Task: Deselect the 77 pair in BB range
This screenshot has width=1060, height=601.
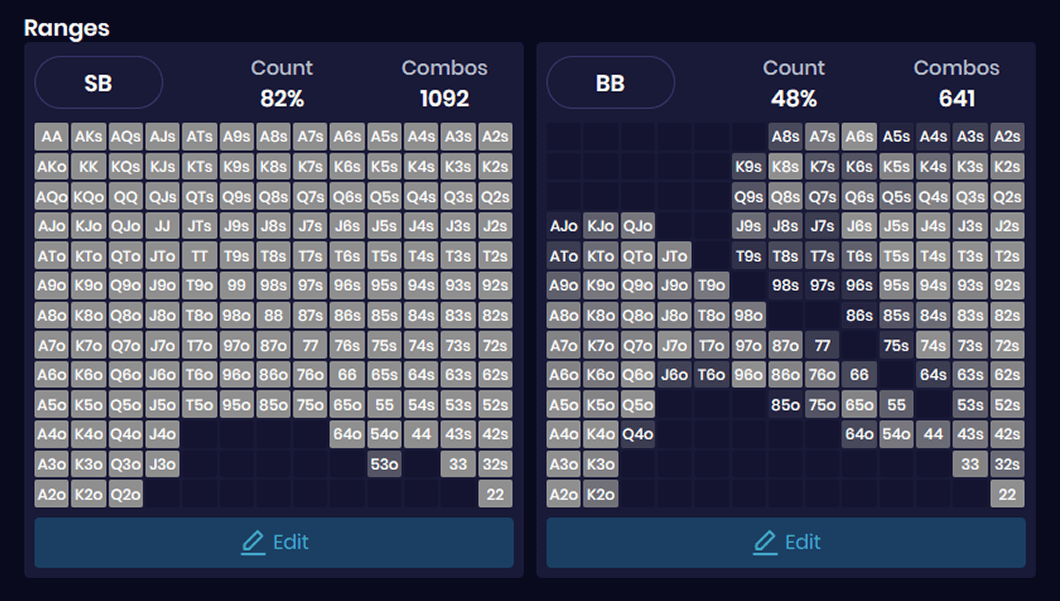Action: [822, 345]
